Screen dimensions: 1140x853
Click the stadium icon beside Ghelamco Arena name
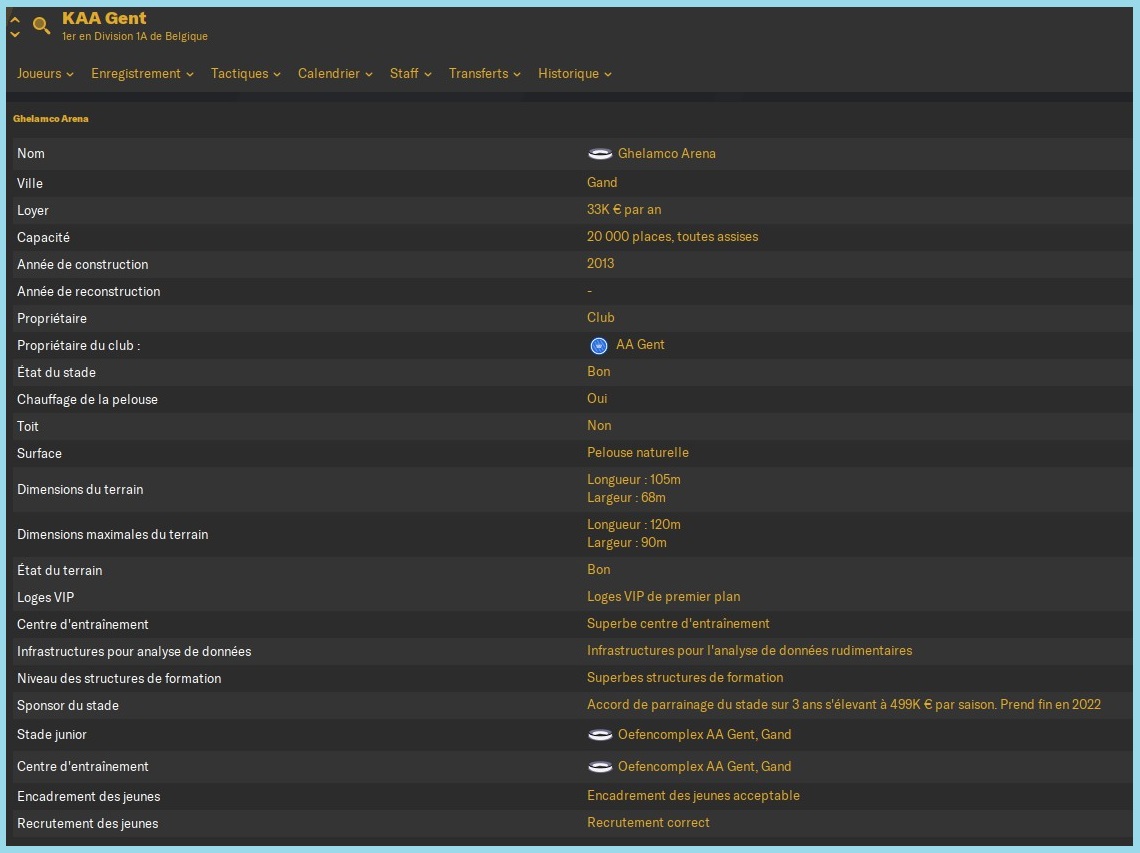click(600, 153)
